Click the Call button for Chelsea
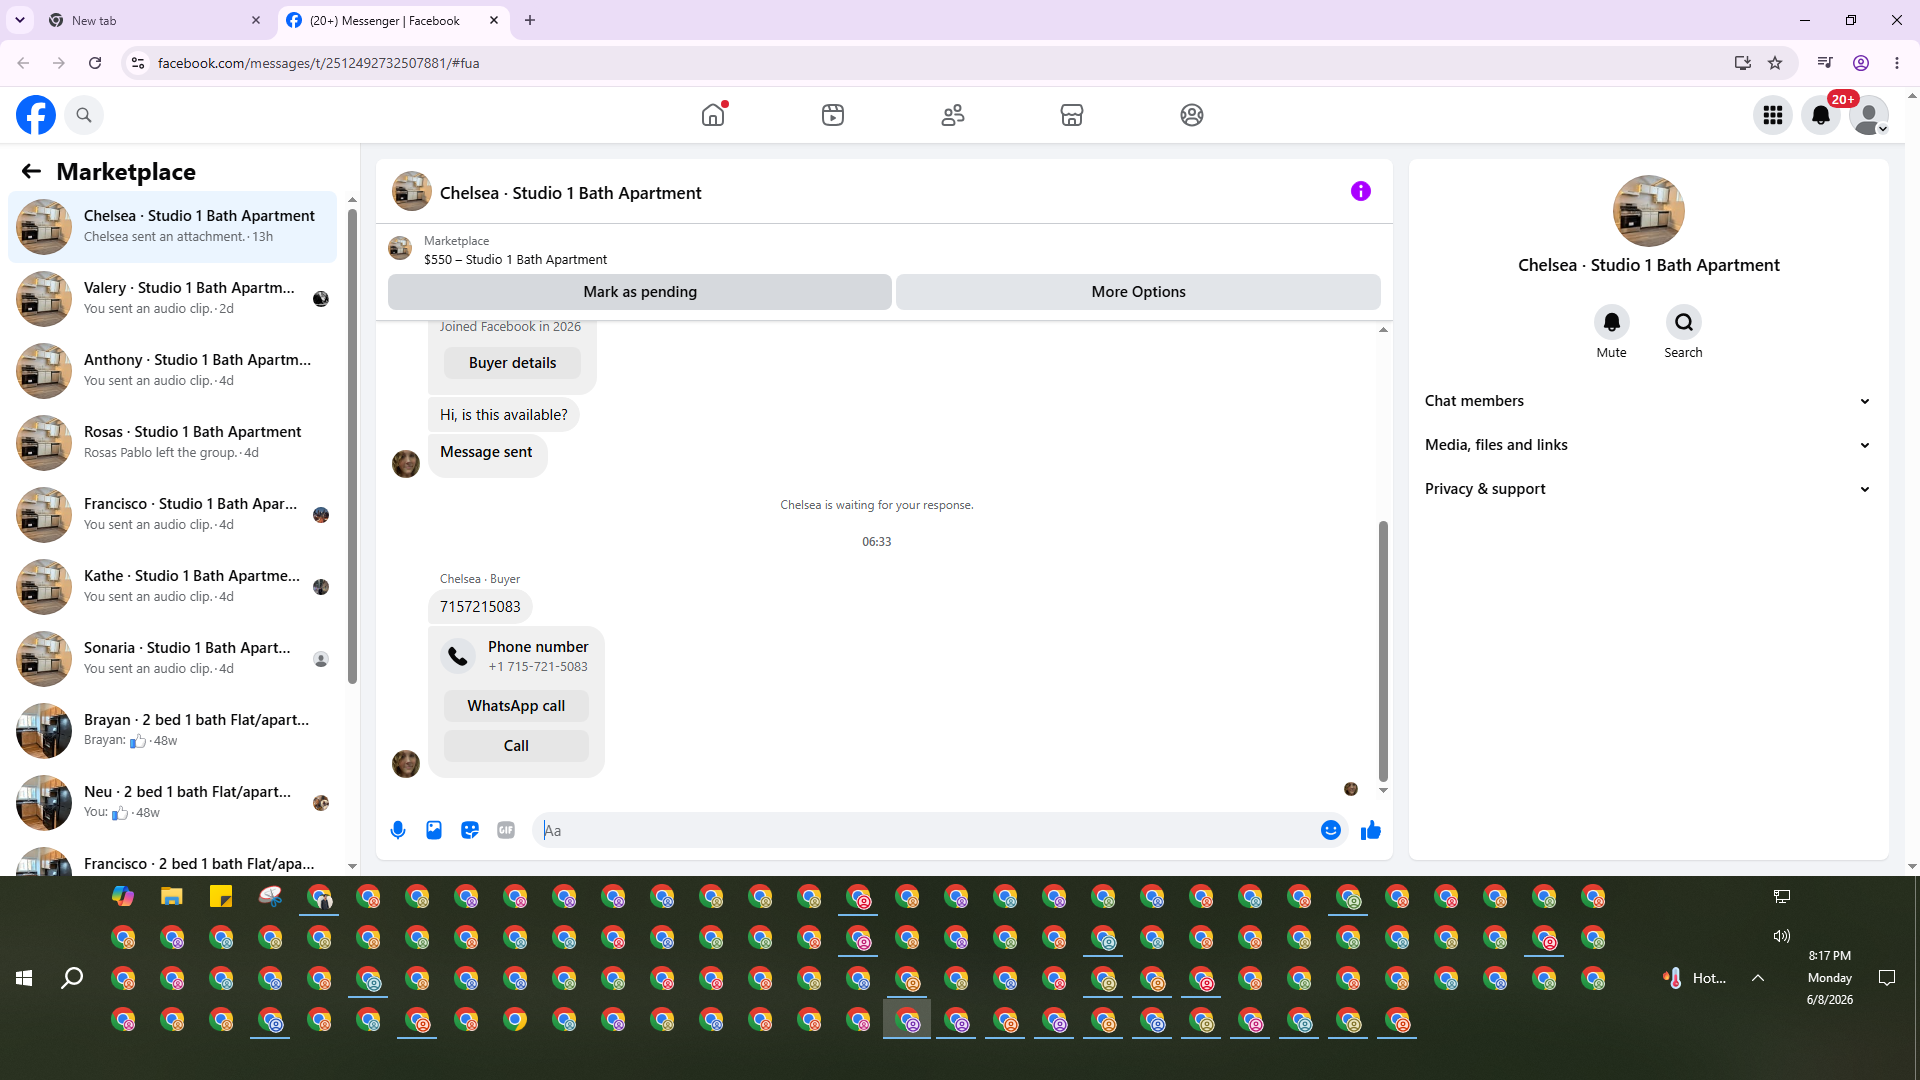Image resolution: width=1920 pixels, height=1080 pixels. coord(516,746)
